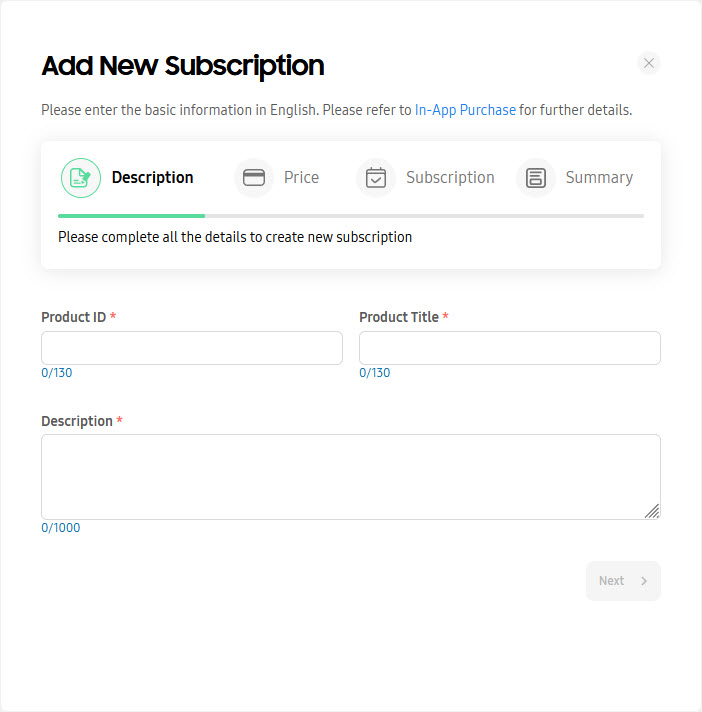The height and width of the screenshot is (712, 702).
Task: Select the Price credit card icon
Action: click(254, 178)
